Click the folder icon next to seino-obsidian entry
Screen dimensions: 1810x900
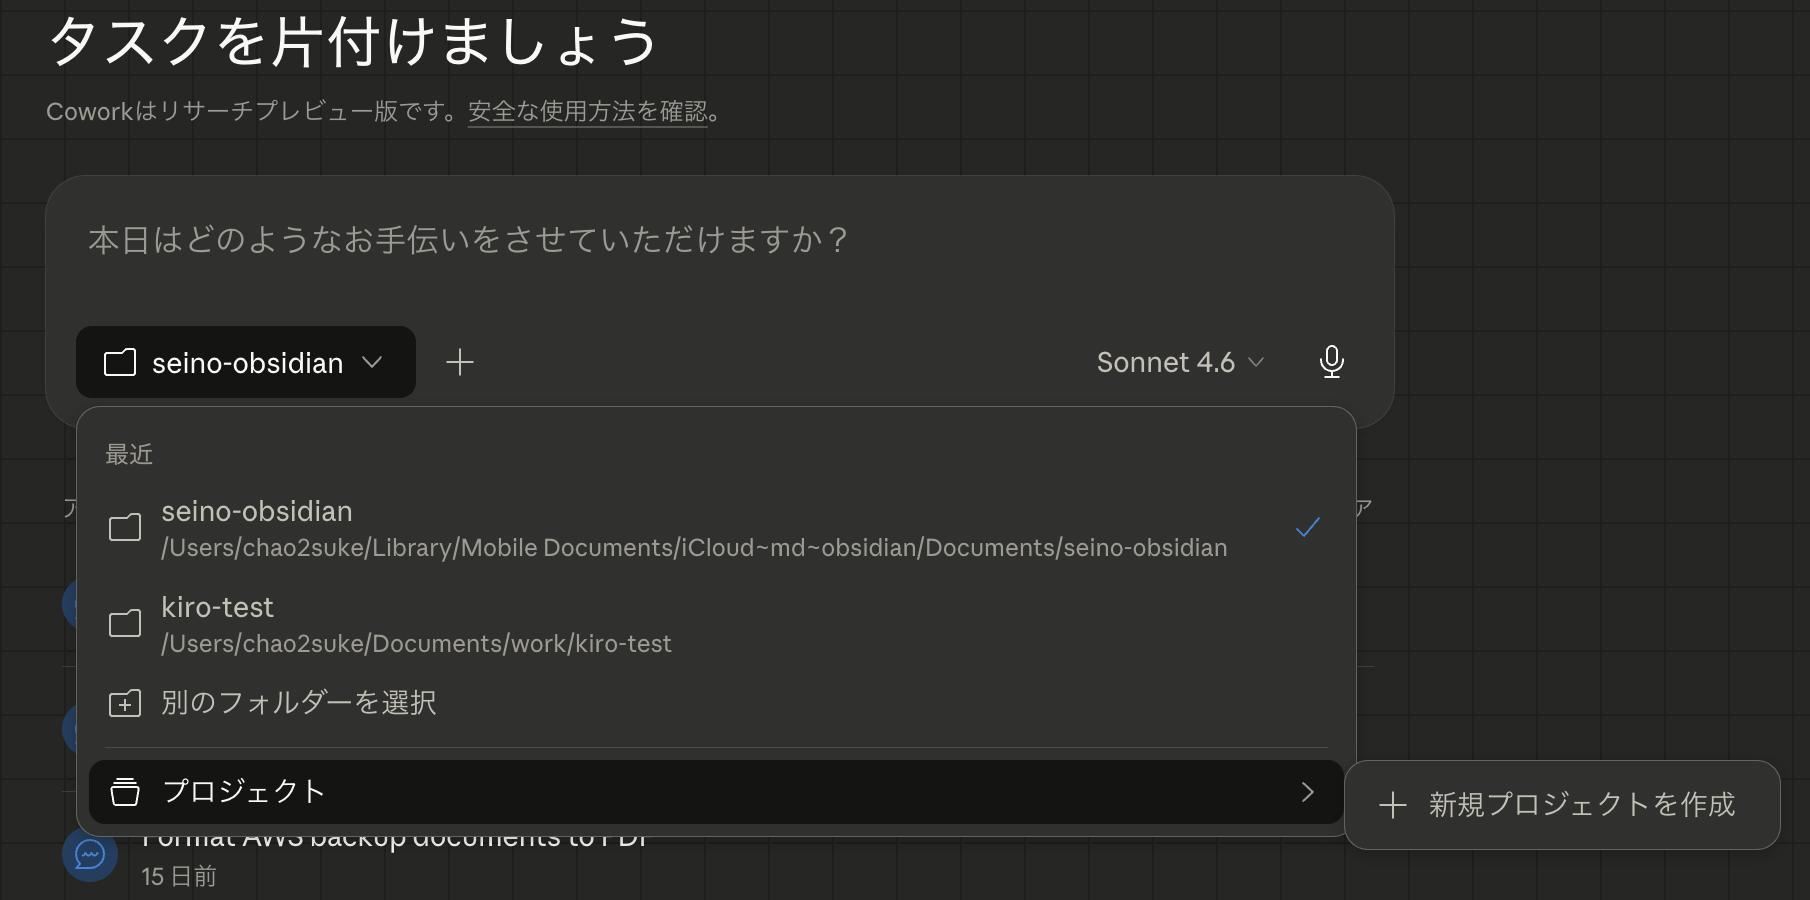click(x=125, y=528)
